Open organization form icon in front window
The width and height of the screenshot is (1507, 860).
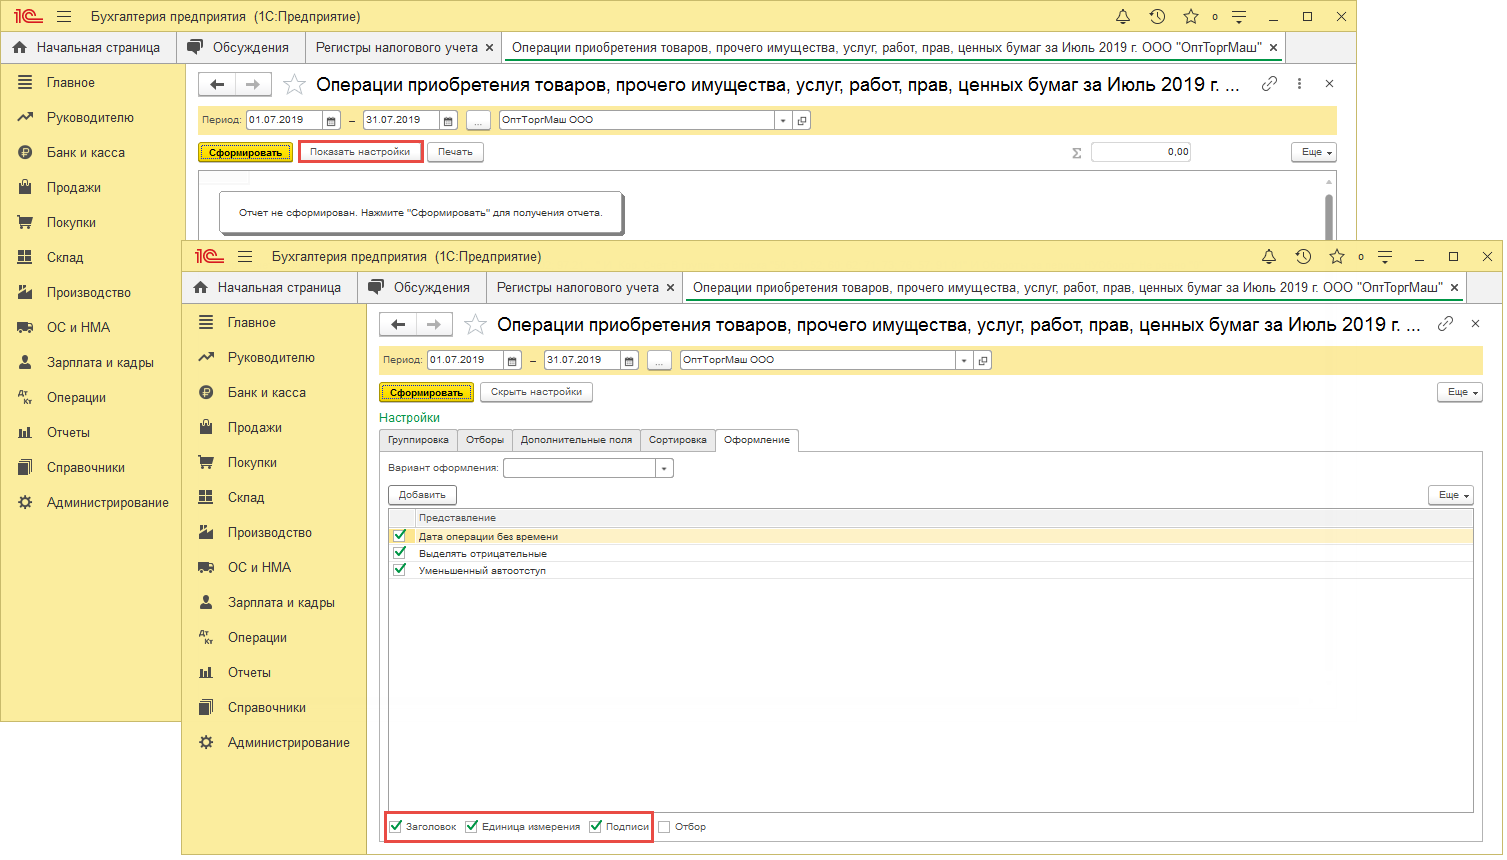click(983, 360)
